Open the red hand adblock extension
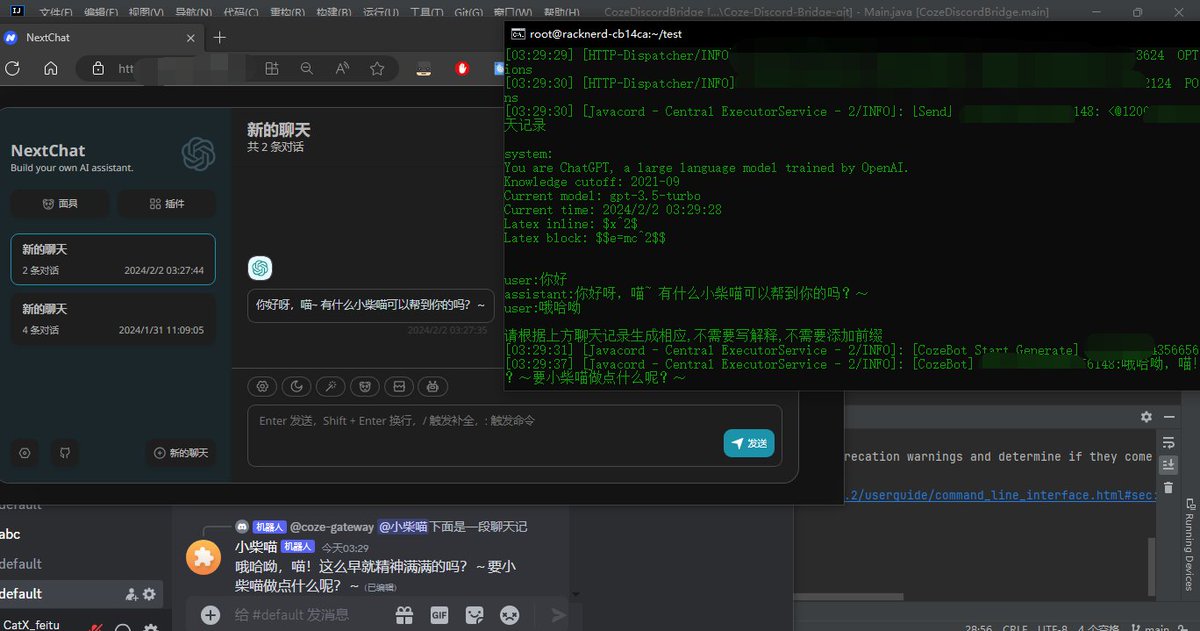The height and width of the screenshot is (631, 1200). [x=463, y=69]
